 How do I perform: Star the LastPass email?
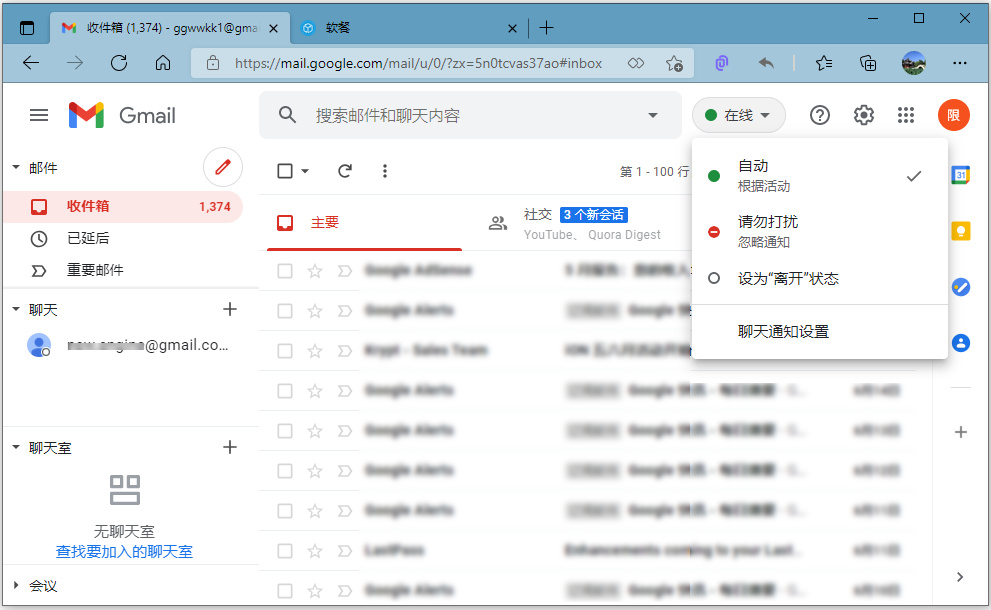click(x=317, y=550)
